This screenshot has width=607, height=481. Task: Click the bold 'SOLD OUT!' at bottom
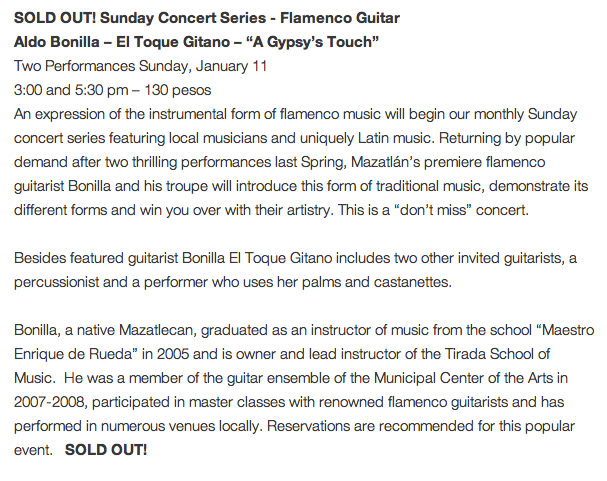coord(106,450)
